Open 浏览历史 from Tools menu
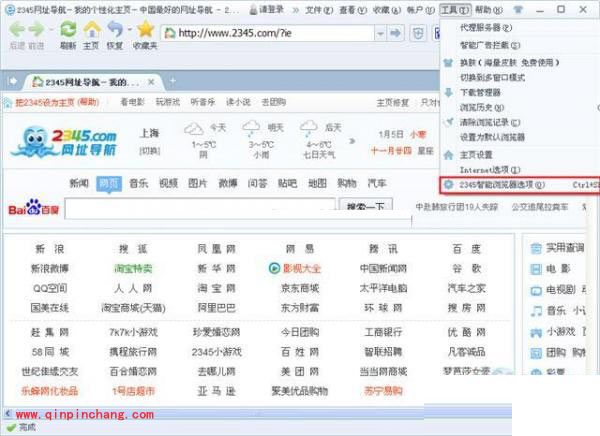This screenshot has width=600, height=436. (482, 108)
